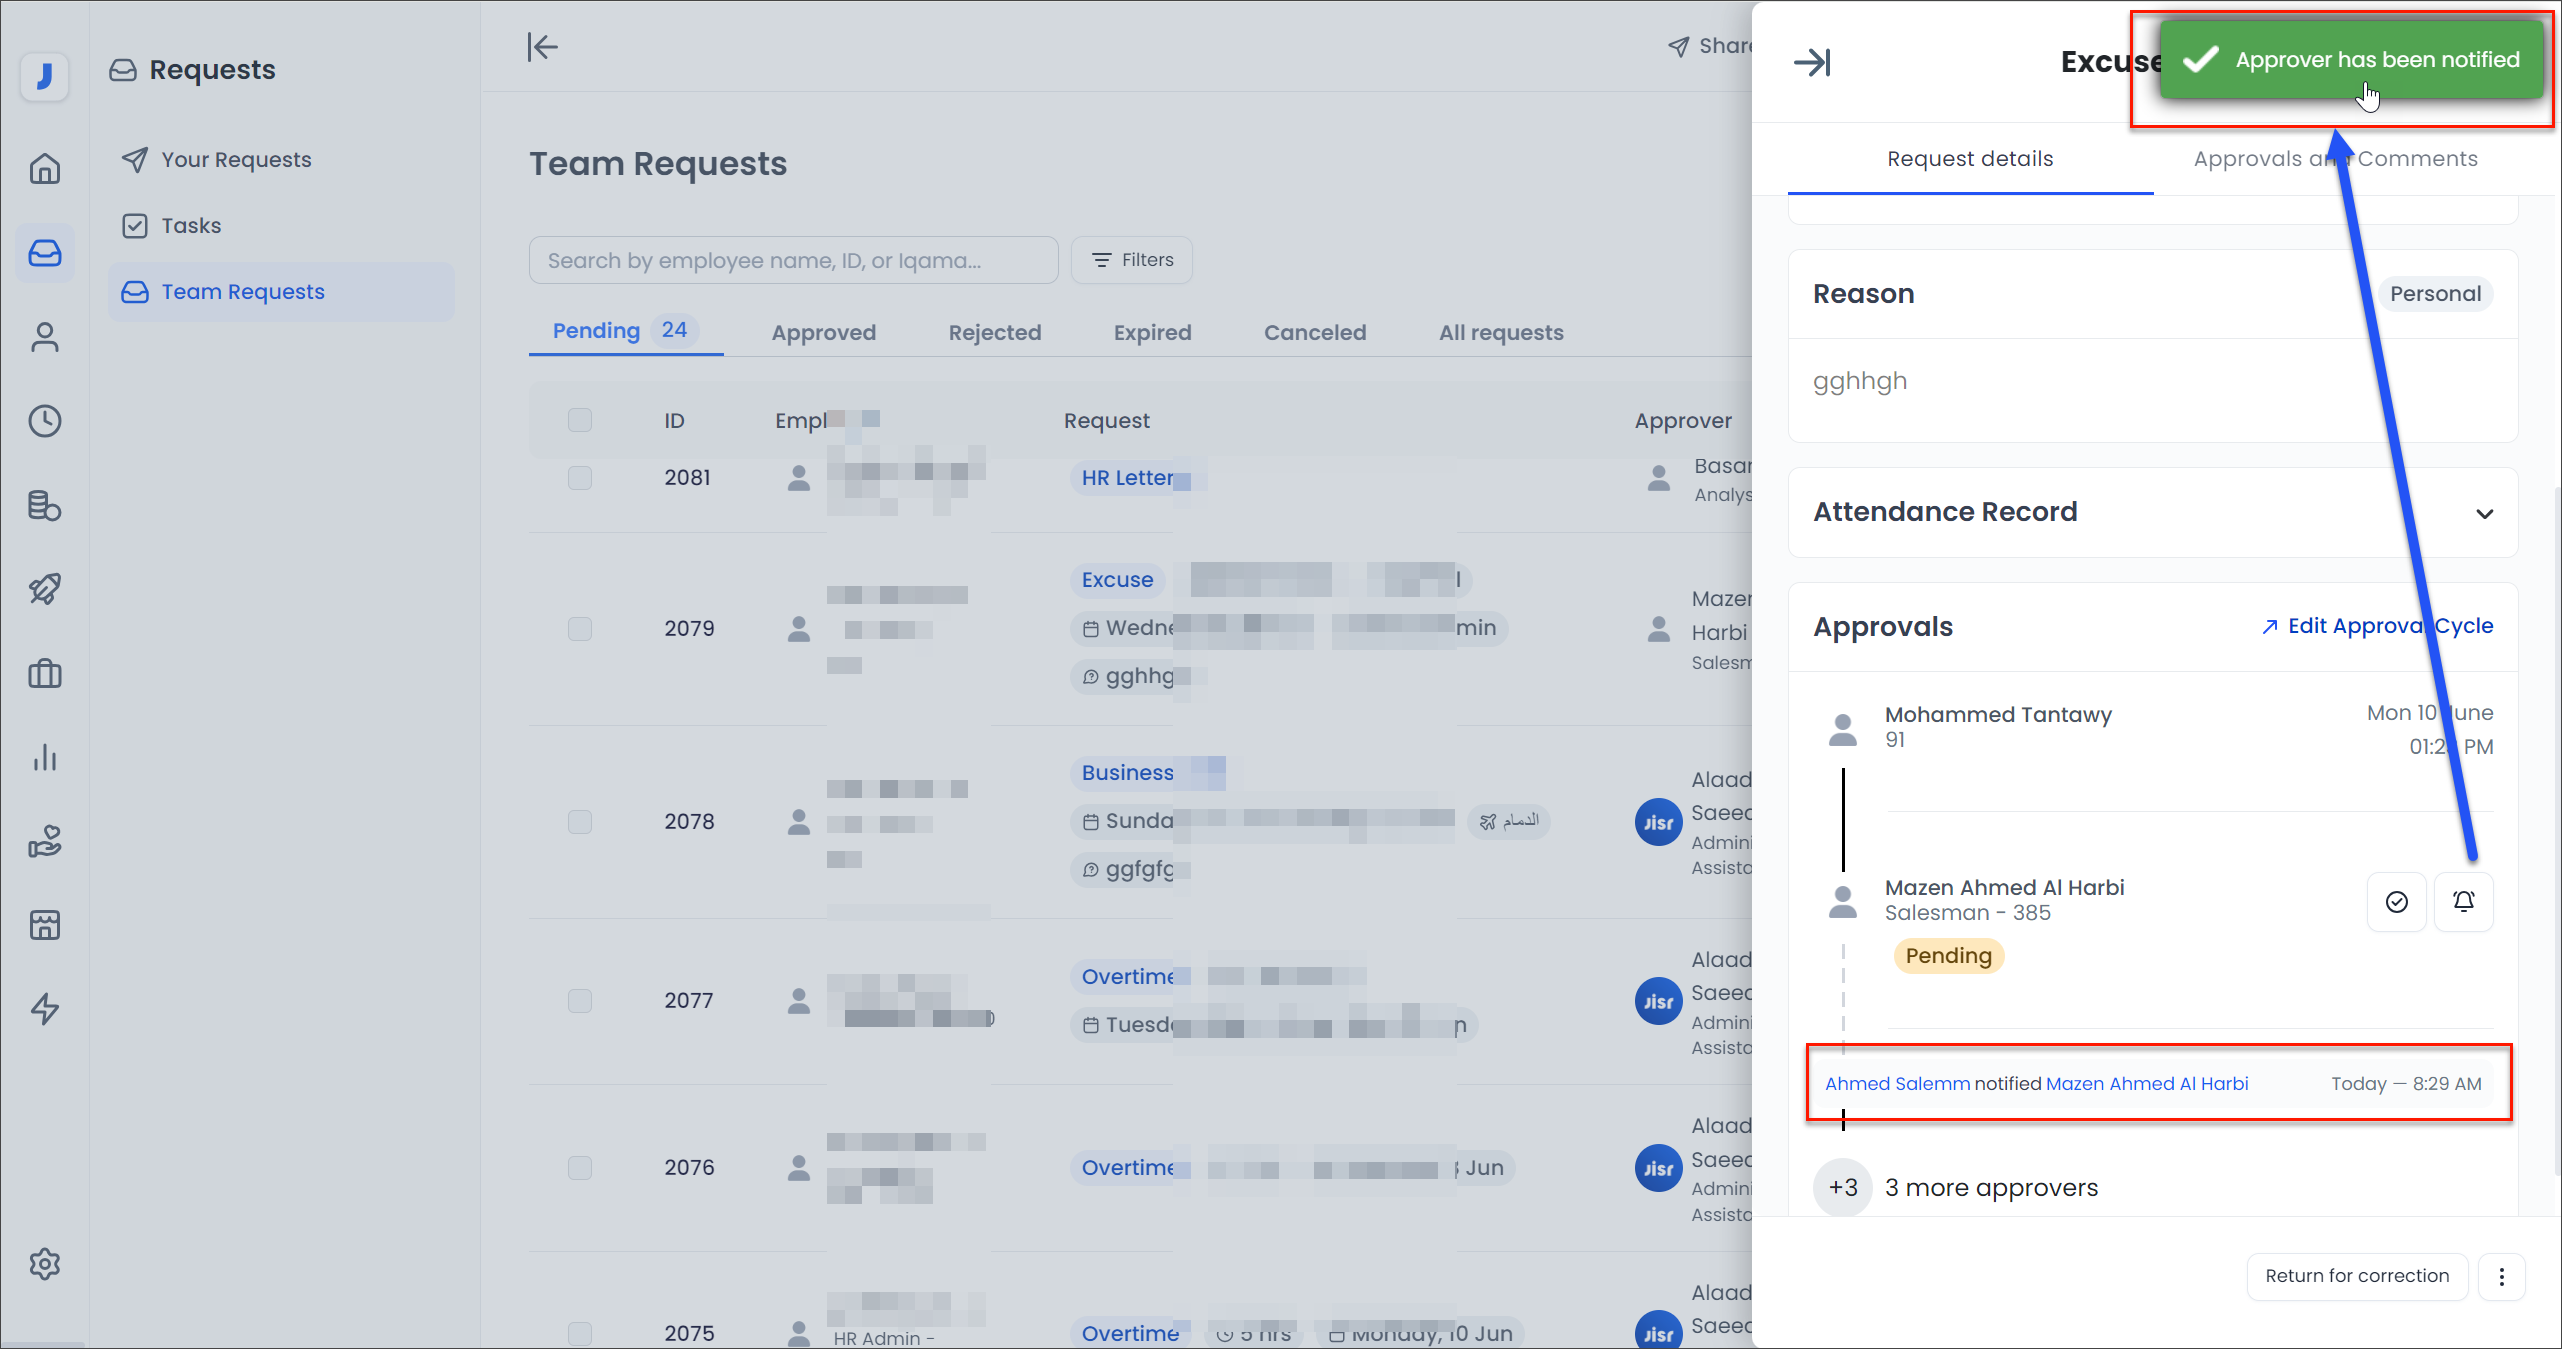Switch to Approvals and Comments tab
The width and height of the screenshot is (2562, 1349).
tap(2335, 159)
